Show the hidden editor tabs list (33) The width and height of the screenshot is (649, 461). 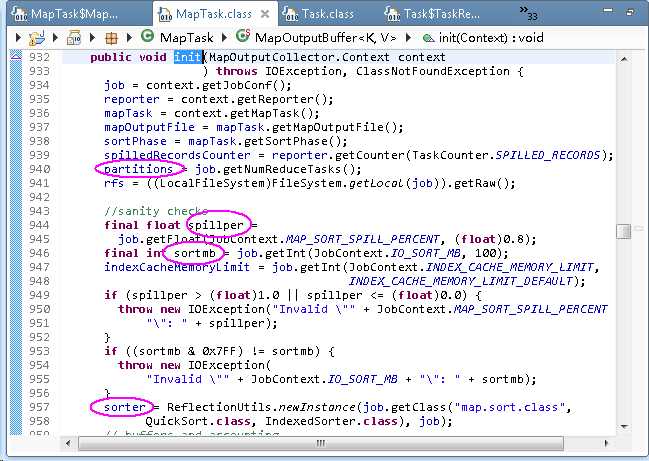pos(528,13)
